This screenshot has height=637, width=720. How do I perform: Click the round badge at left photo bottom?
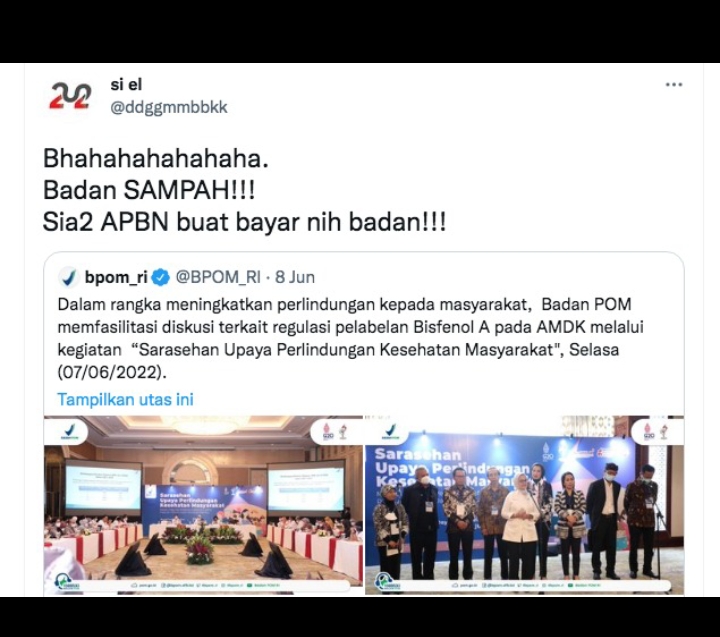click(63, 582)
